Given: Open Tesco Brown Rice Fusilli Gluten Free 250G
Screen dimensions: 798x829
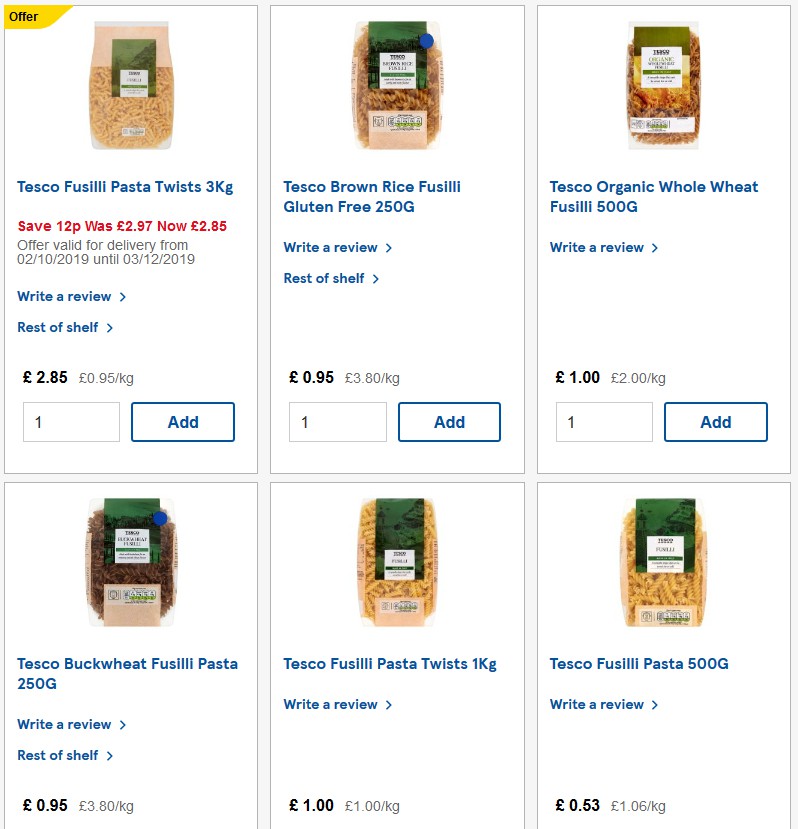Looking at the screenshot, I should tap(371, 196).
